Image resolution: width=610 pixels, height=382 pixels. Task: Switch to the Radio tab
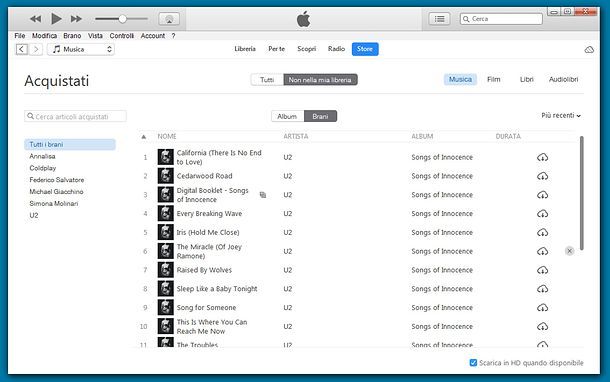coord(337,49)
